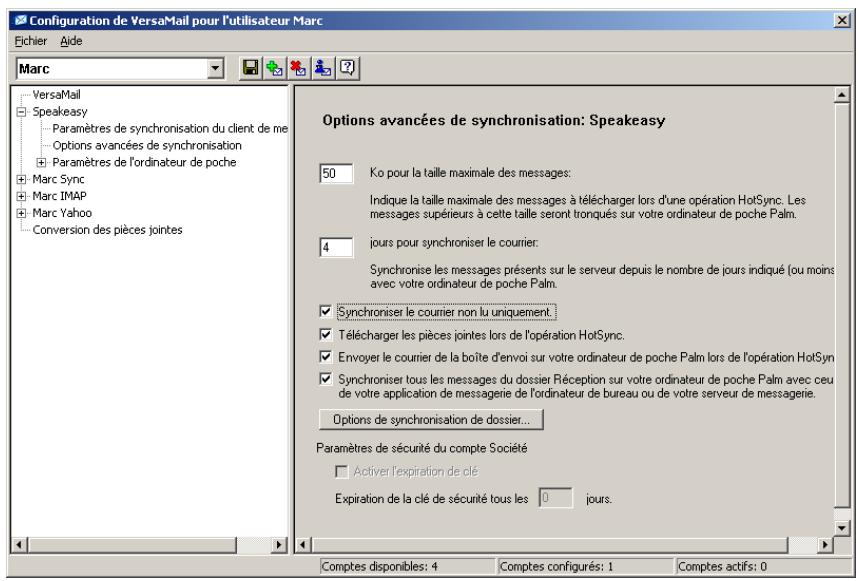Click the delete mail account icon

tap(299, 68)
